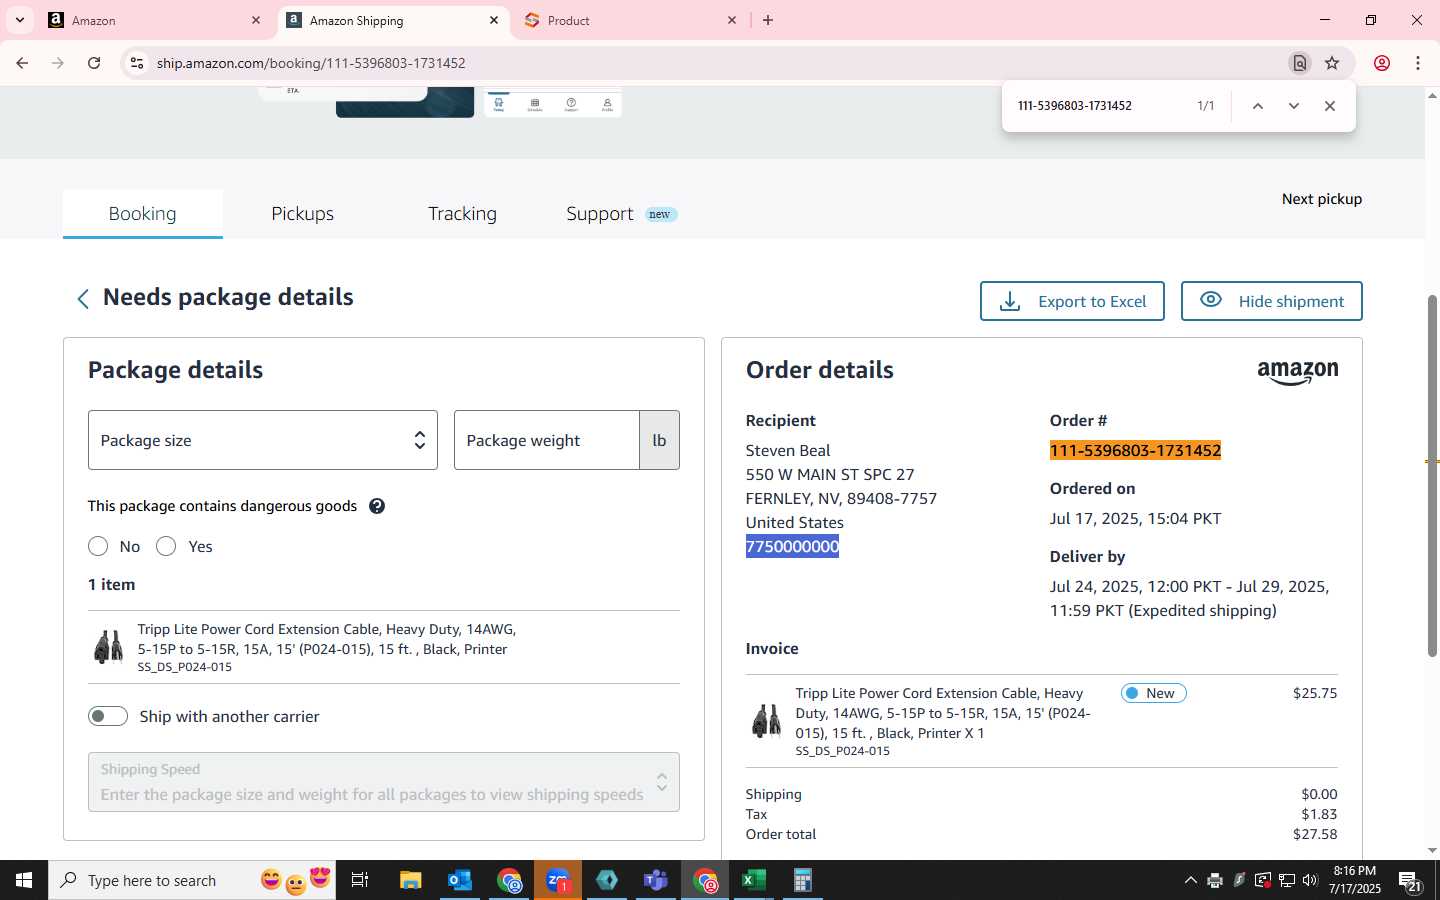Click the New condition badge
Viewport: 1440px width, 900px height.
1154,693
